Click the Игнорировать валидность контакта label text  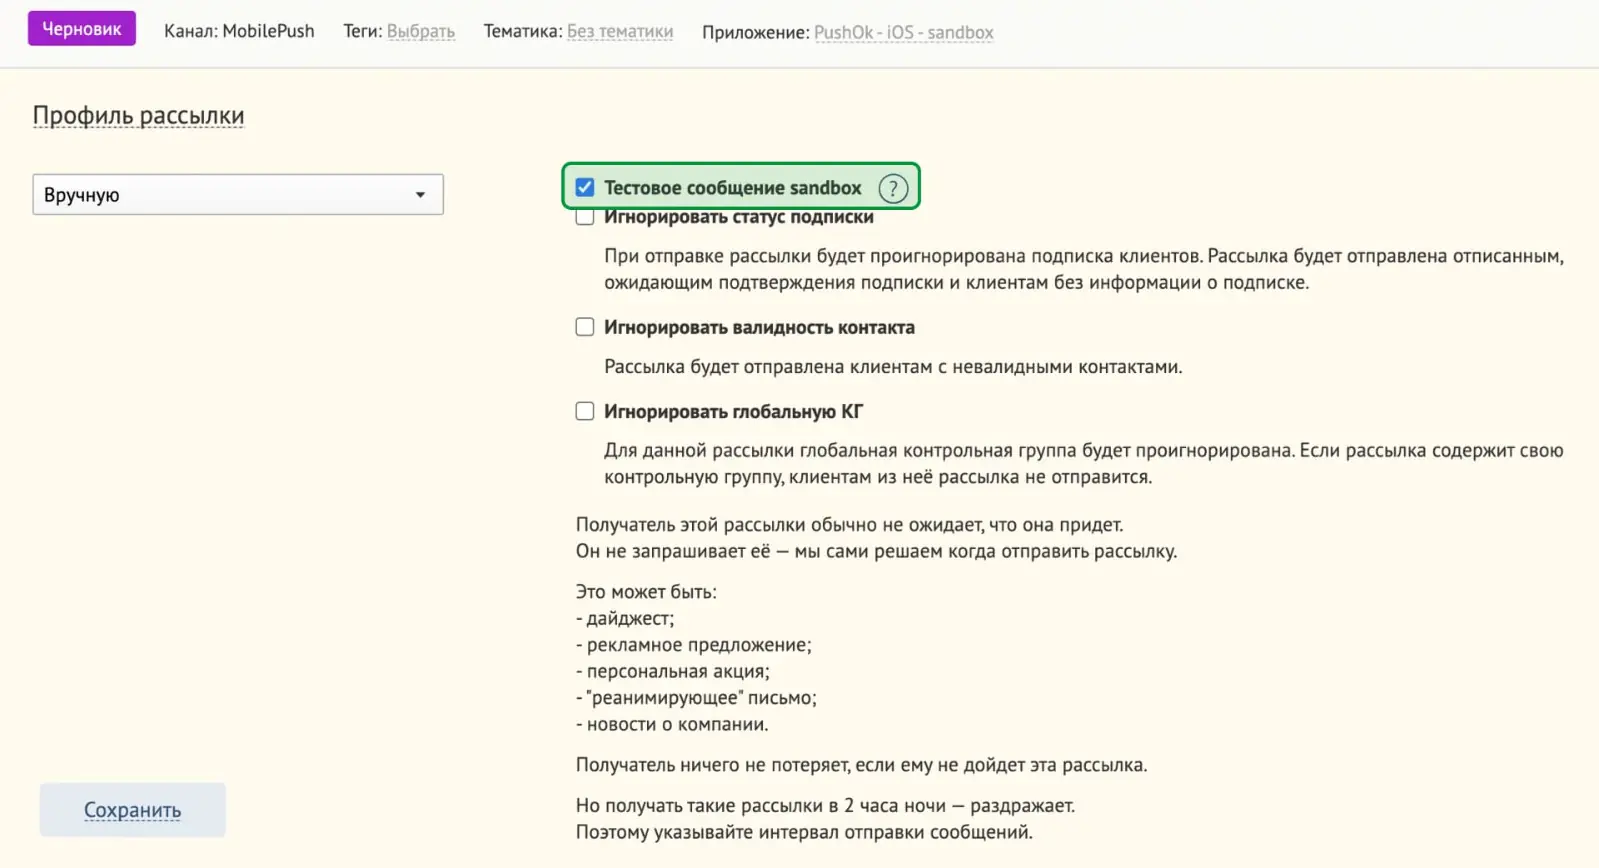pos(759,327)
